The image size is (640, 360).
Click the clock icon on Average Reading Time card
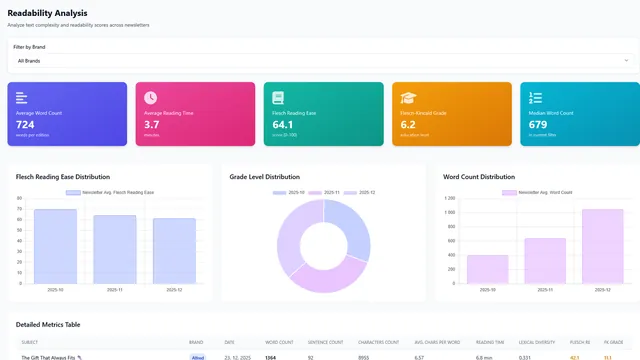pos(150,98)
